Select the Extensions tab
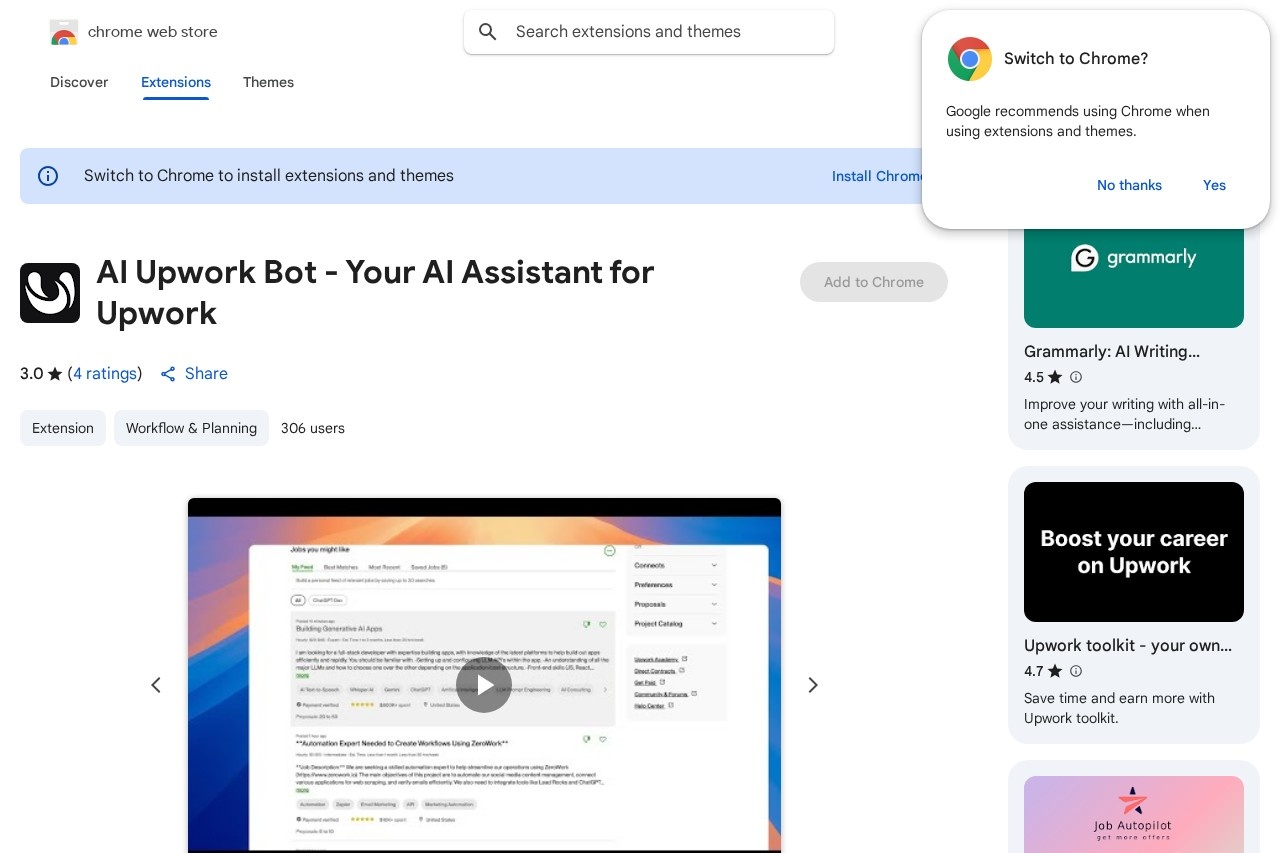Image resolution: width=1280 pixels, height=853 pixels. [176, 83]
